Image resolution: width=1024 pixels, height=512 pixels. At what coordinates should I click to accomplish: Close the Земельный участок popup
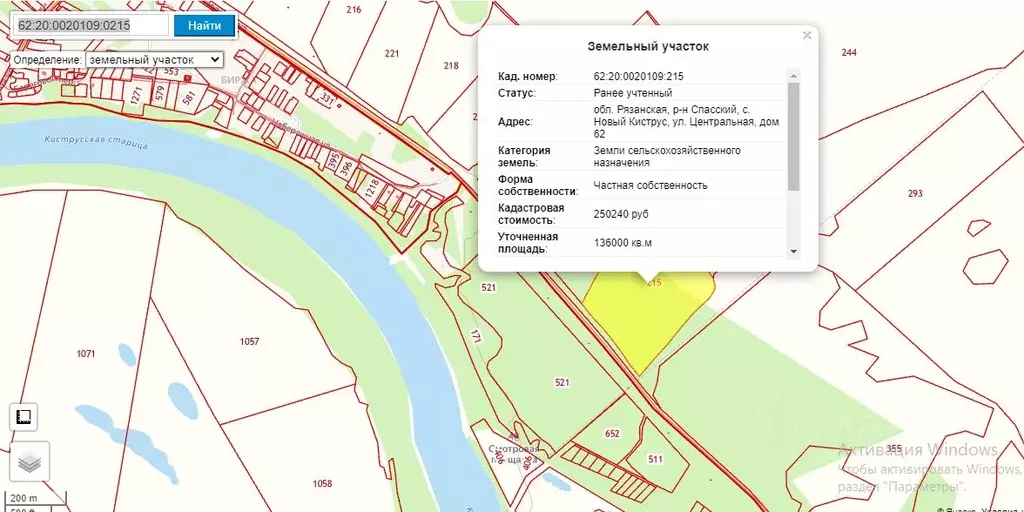point(807,35)
